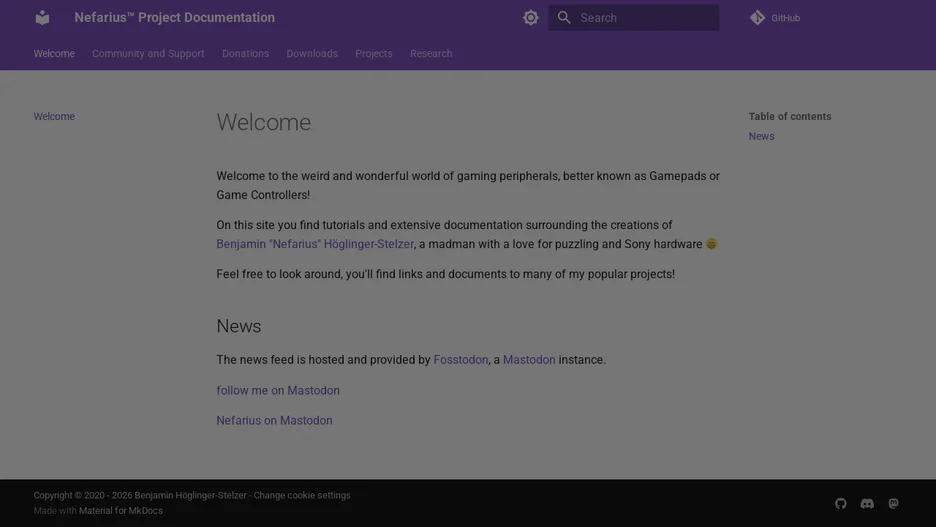
Task: Open the Downloads tab
Action: (x=312, y=54)
